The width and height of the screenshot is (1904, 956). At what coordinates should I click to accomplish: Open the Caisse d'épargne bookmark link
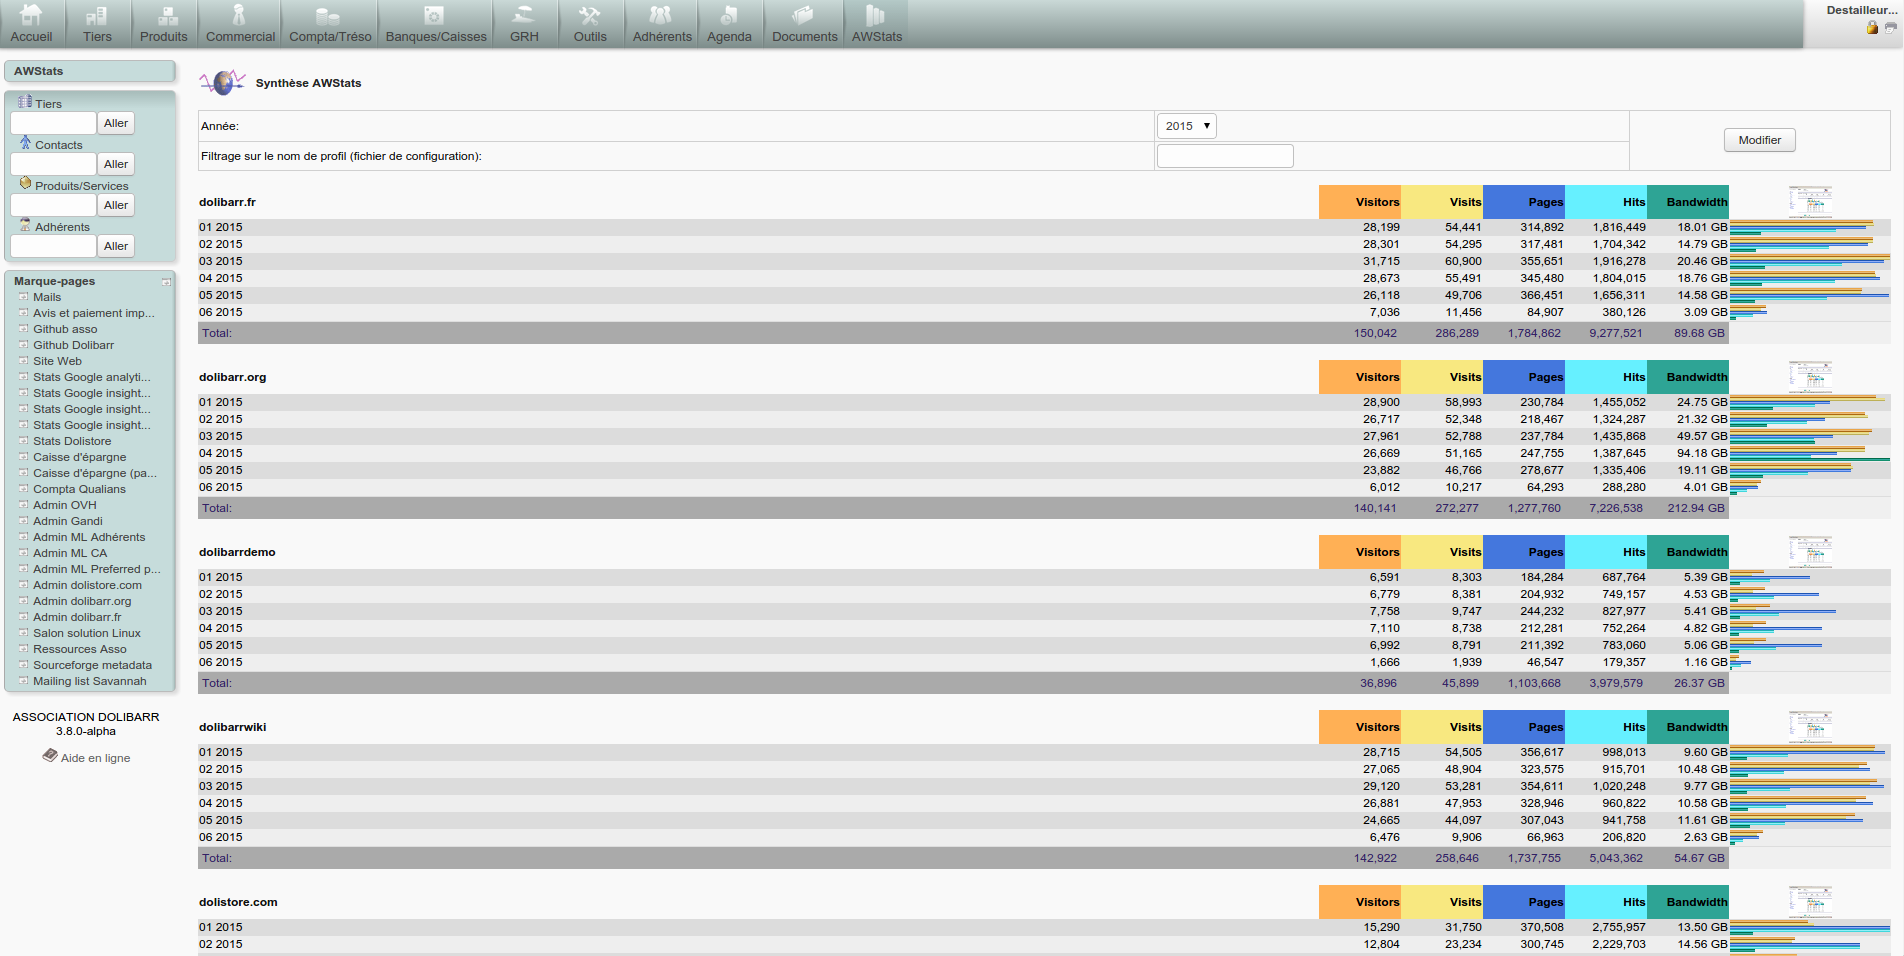(80, 457)
